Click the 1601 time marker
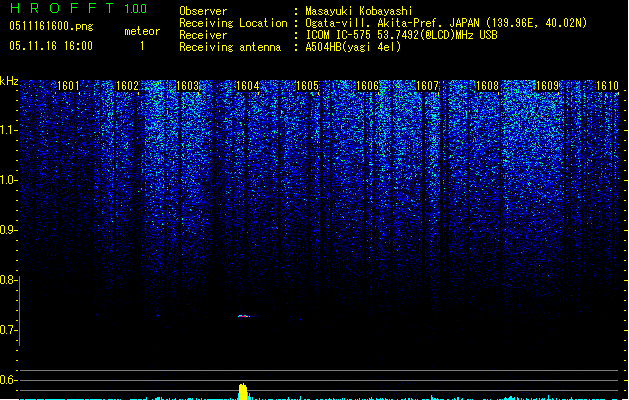 (x=68, y=86)
